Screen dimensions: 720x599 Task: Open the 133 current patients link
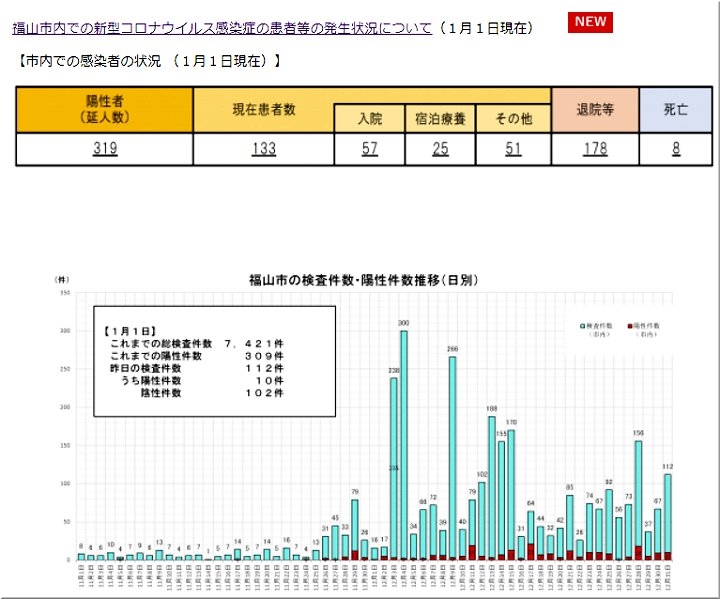[263, 149]
